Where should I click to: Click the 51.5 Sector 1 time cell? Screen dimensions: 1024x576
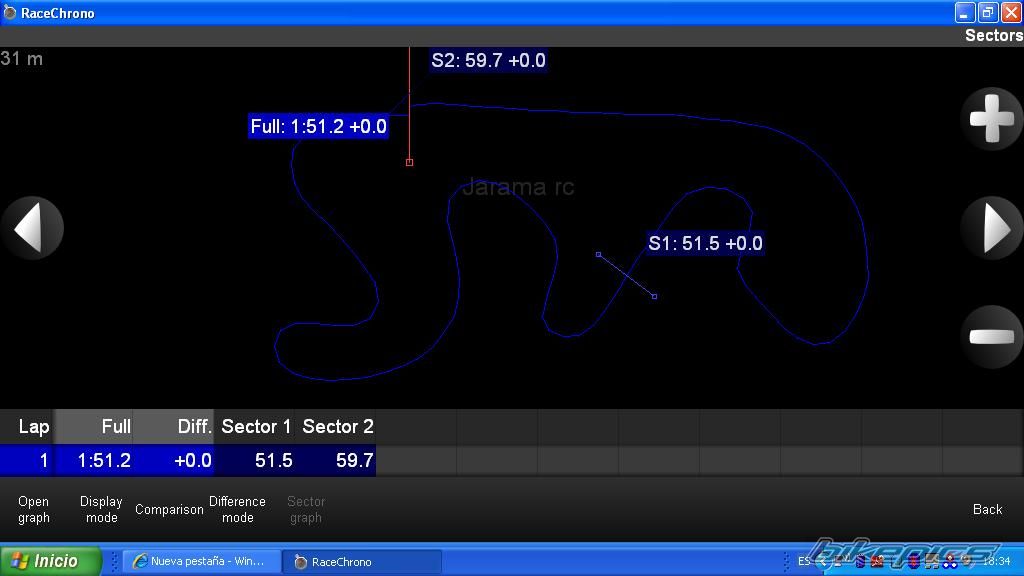(255, 460)
